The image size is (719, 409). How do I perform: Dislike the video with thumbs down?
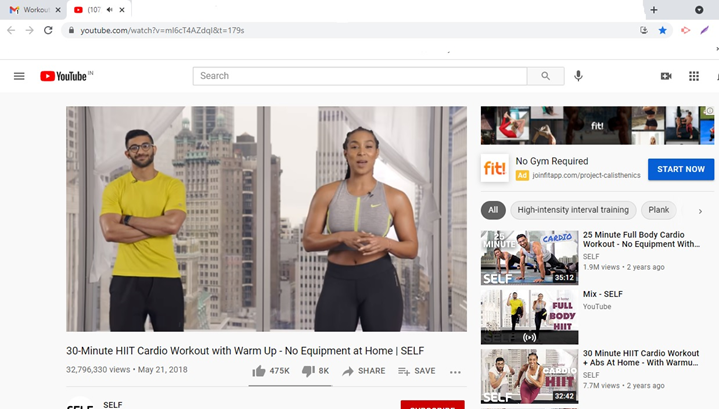tap(308, 371)
